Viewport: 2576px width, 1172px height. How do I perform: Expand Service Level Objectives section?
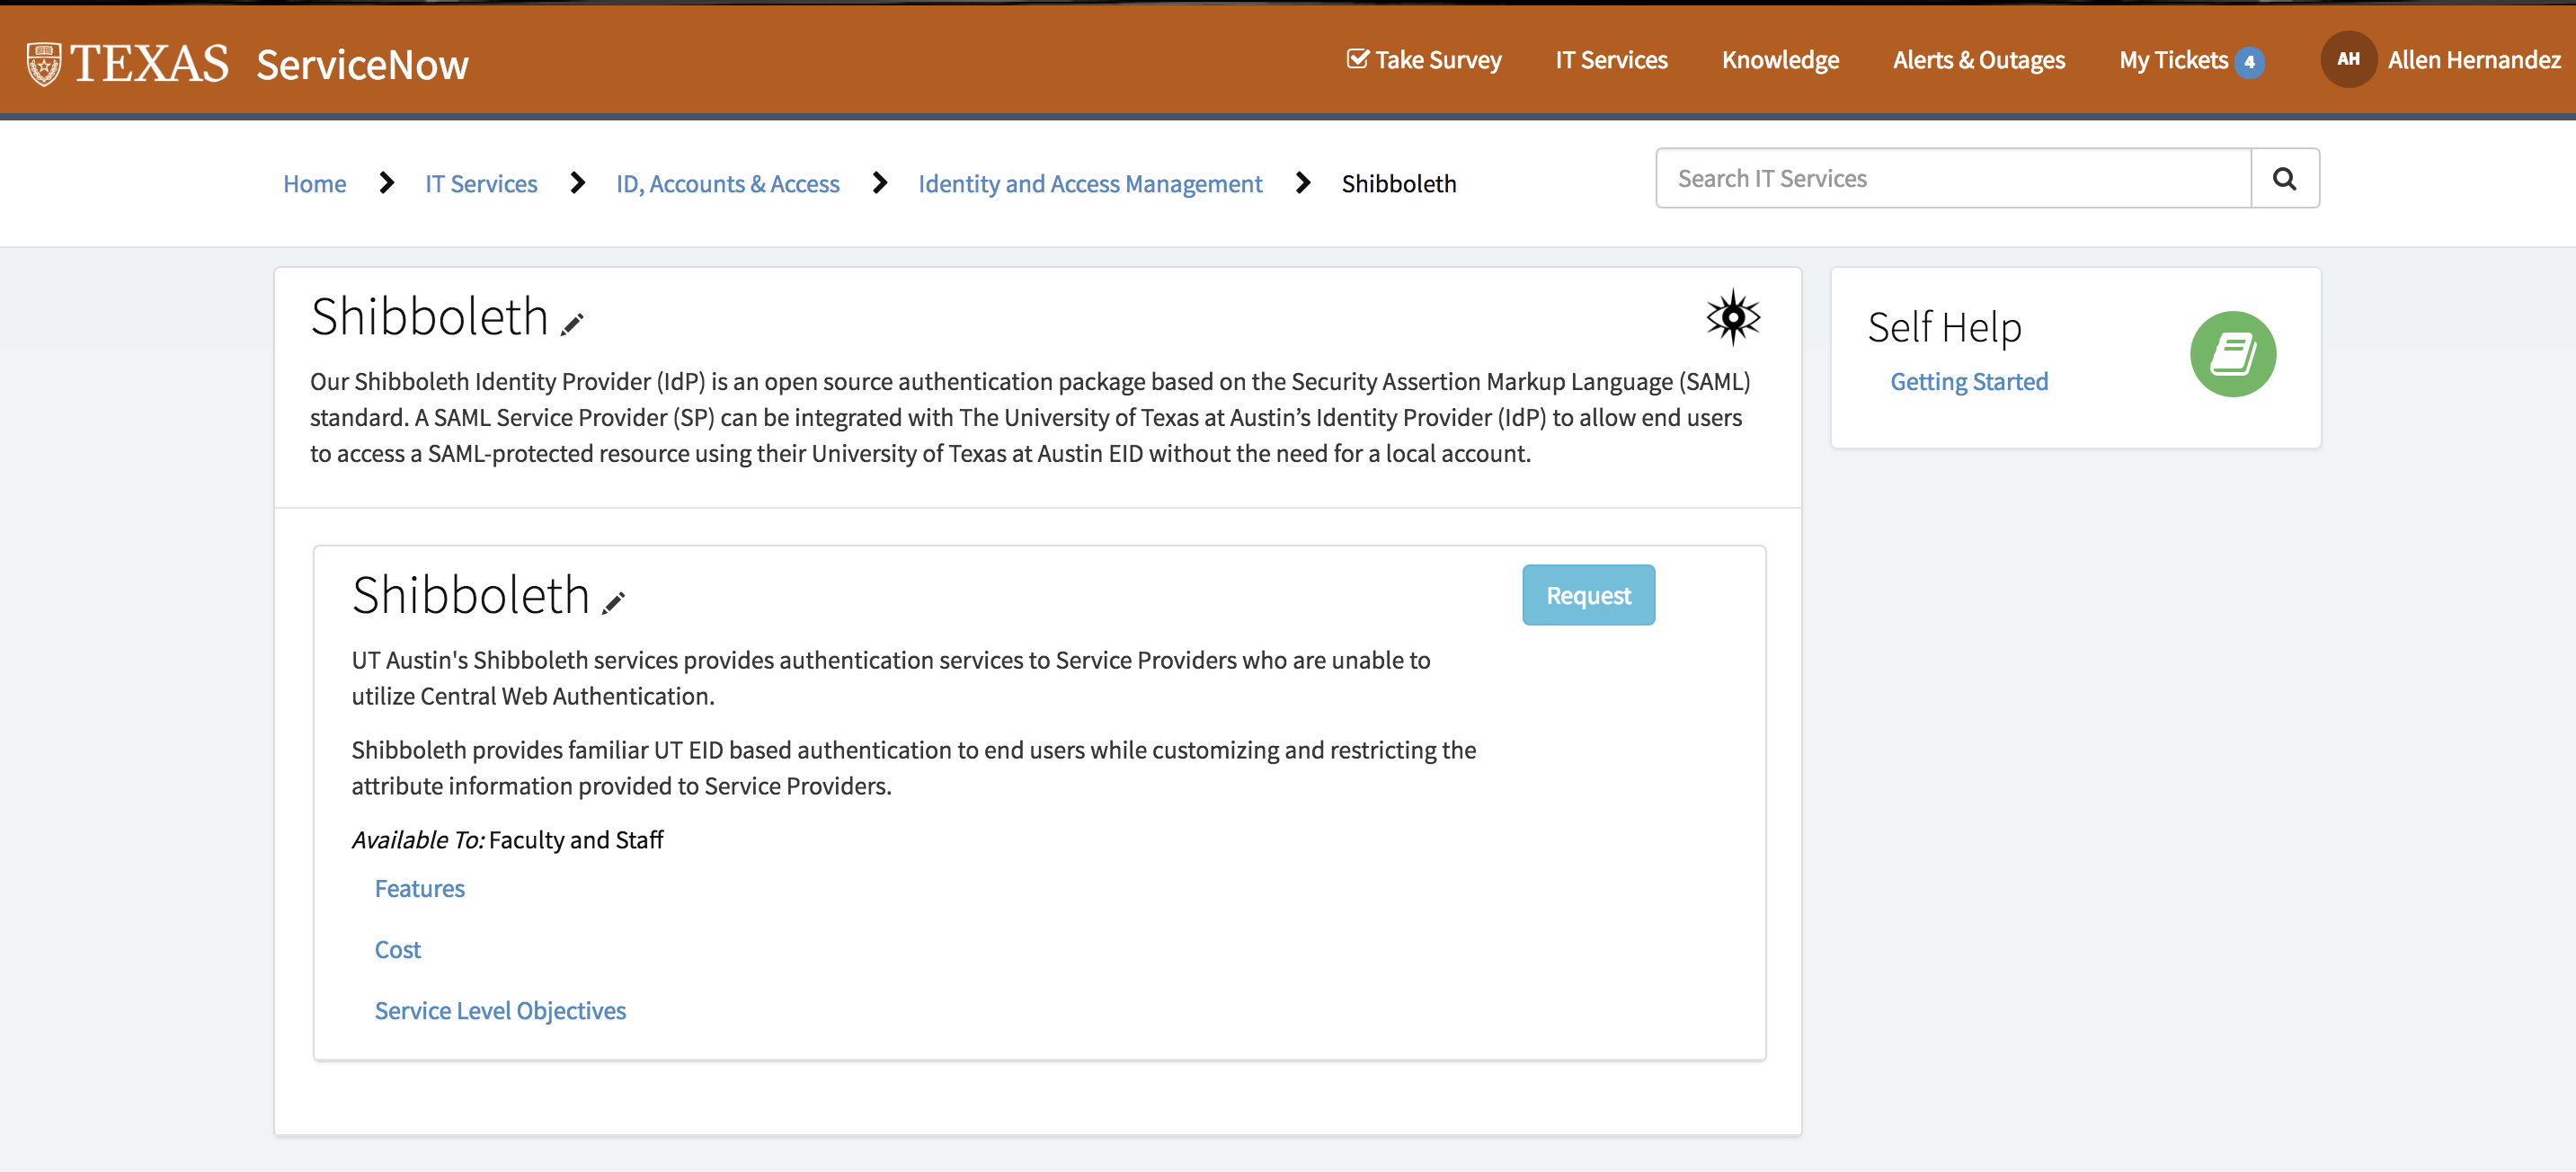pos(500,1010)
